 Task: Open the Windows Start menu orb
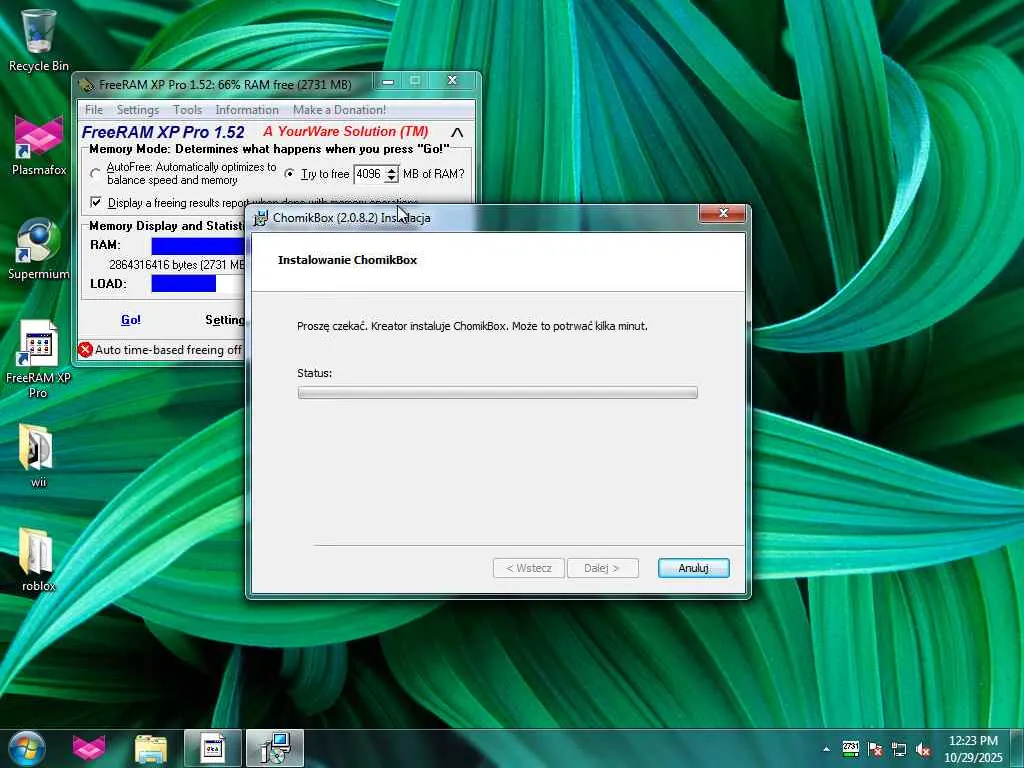(x=27, y=748)
